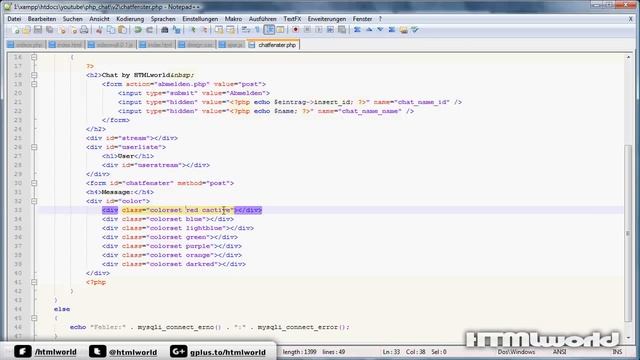Click the Save All toolbar icon

click(49, 30)
